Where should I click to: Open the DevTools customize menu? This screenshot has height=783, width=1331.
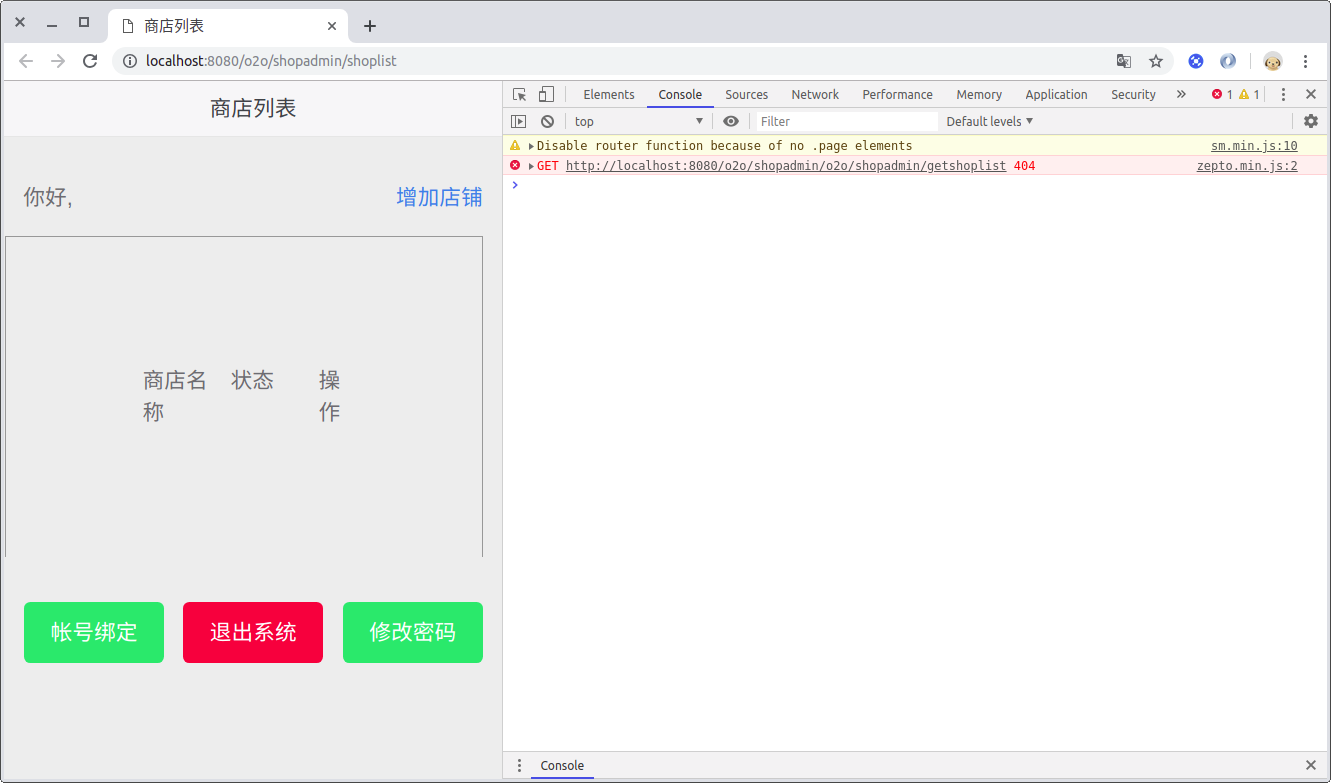click(x=1283, y=93)
